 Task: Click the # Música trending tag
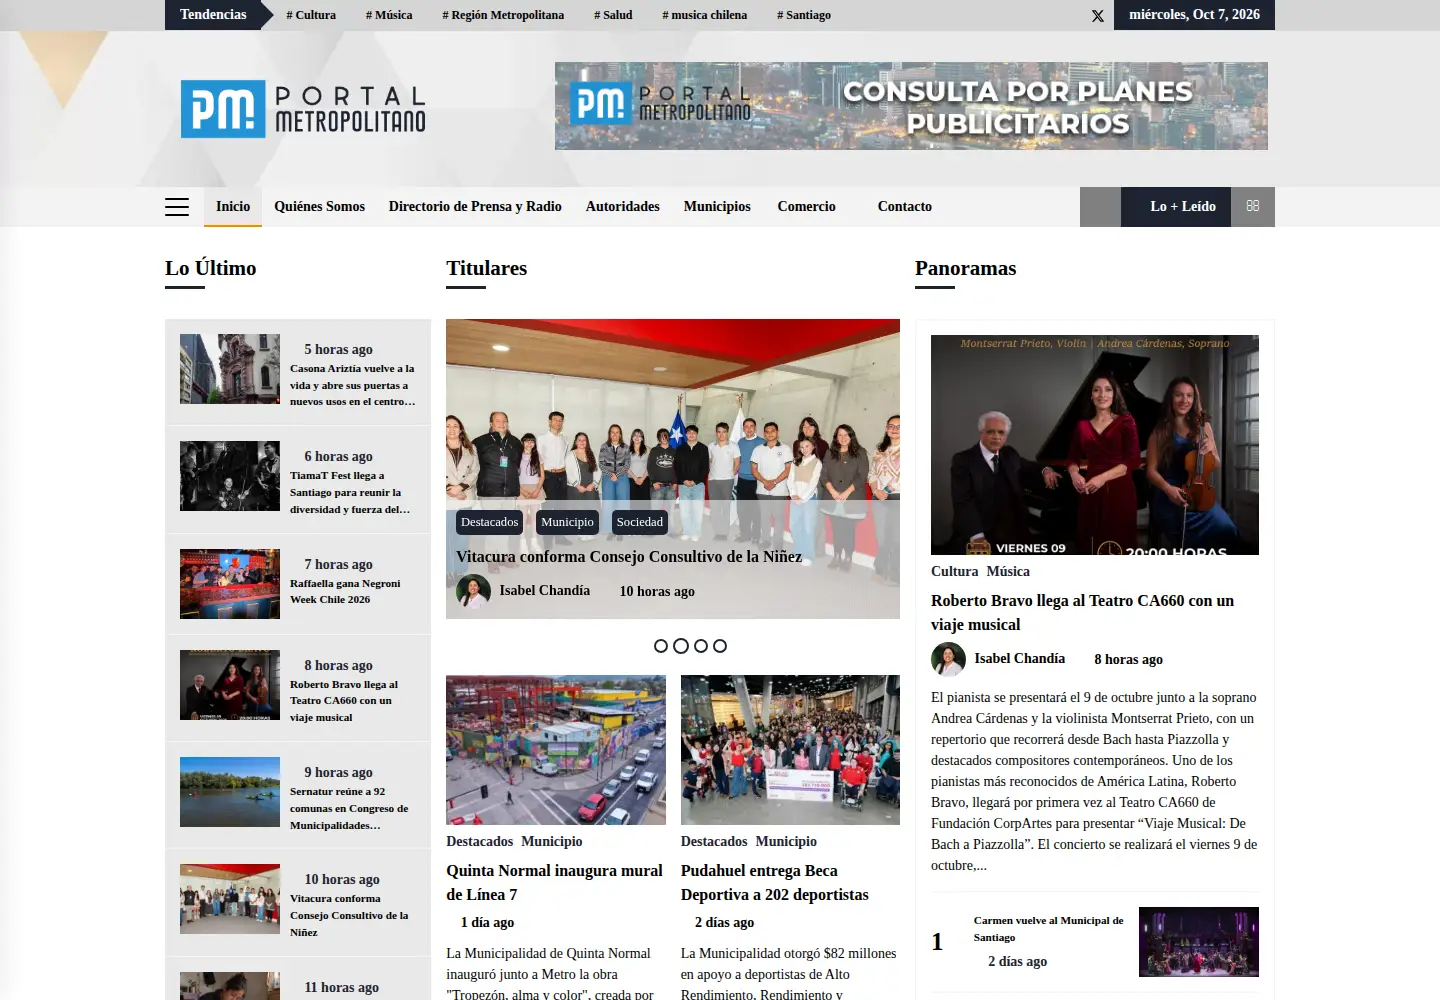[x=389, y=15]
